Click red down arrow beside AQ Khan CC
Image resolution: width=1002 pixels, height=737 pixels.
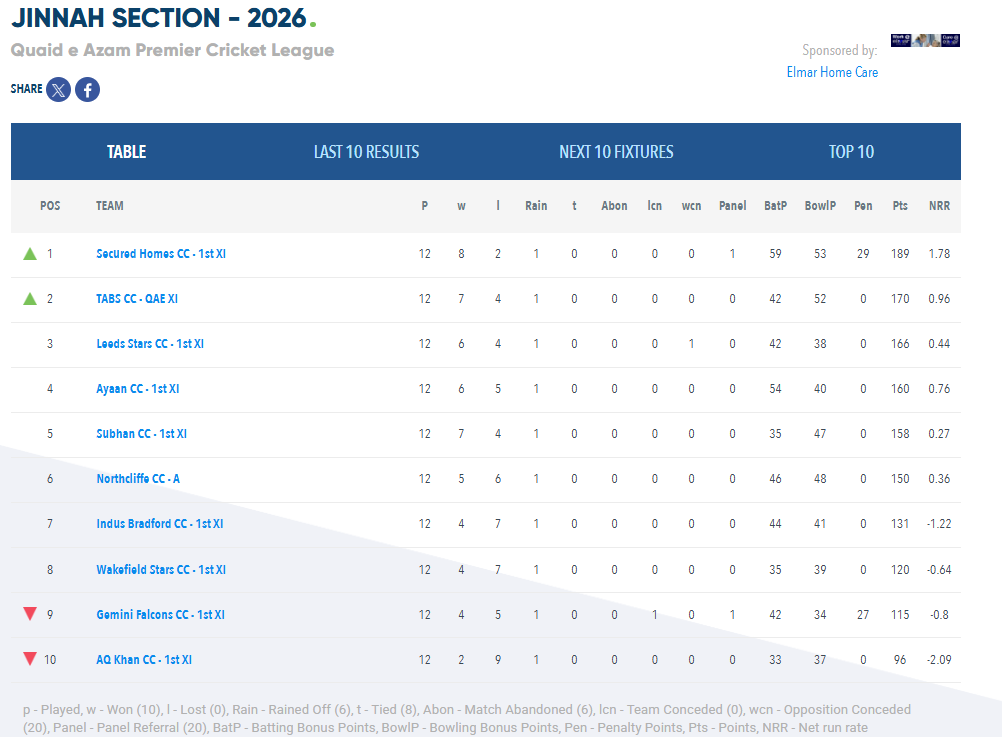30,658
